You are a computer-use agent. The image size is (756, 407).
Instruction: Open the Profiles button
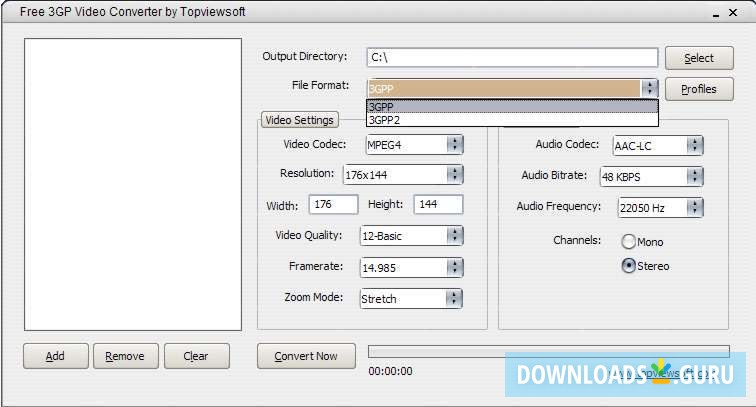click(699, 89)
